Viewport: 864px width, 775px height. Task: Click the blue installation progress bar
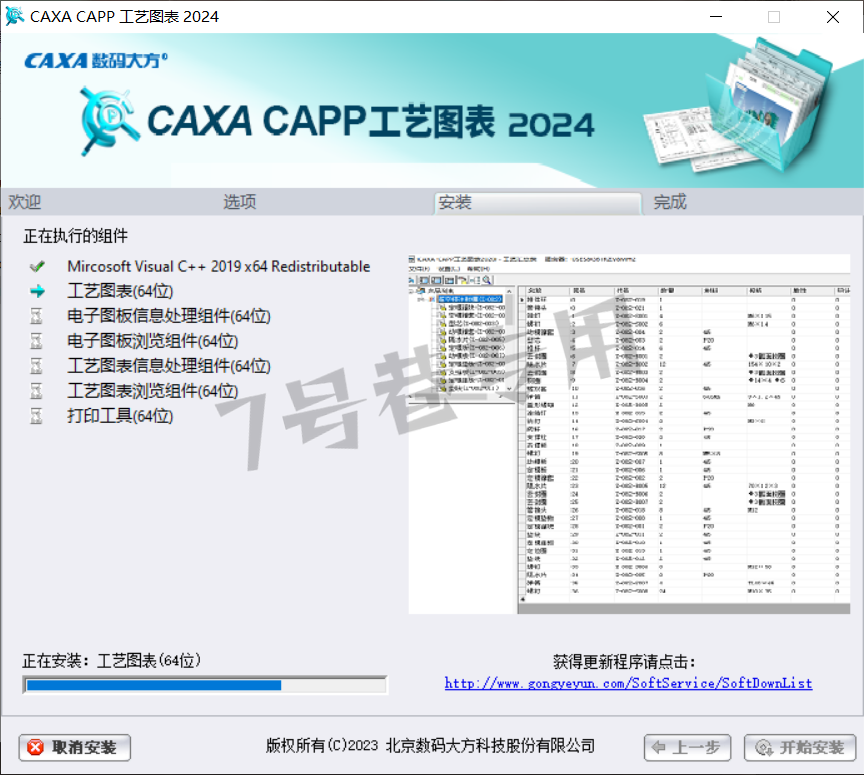coord(205,685)
